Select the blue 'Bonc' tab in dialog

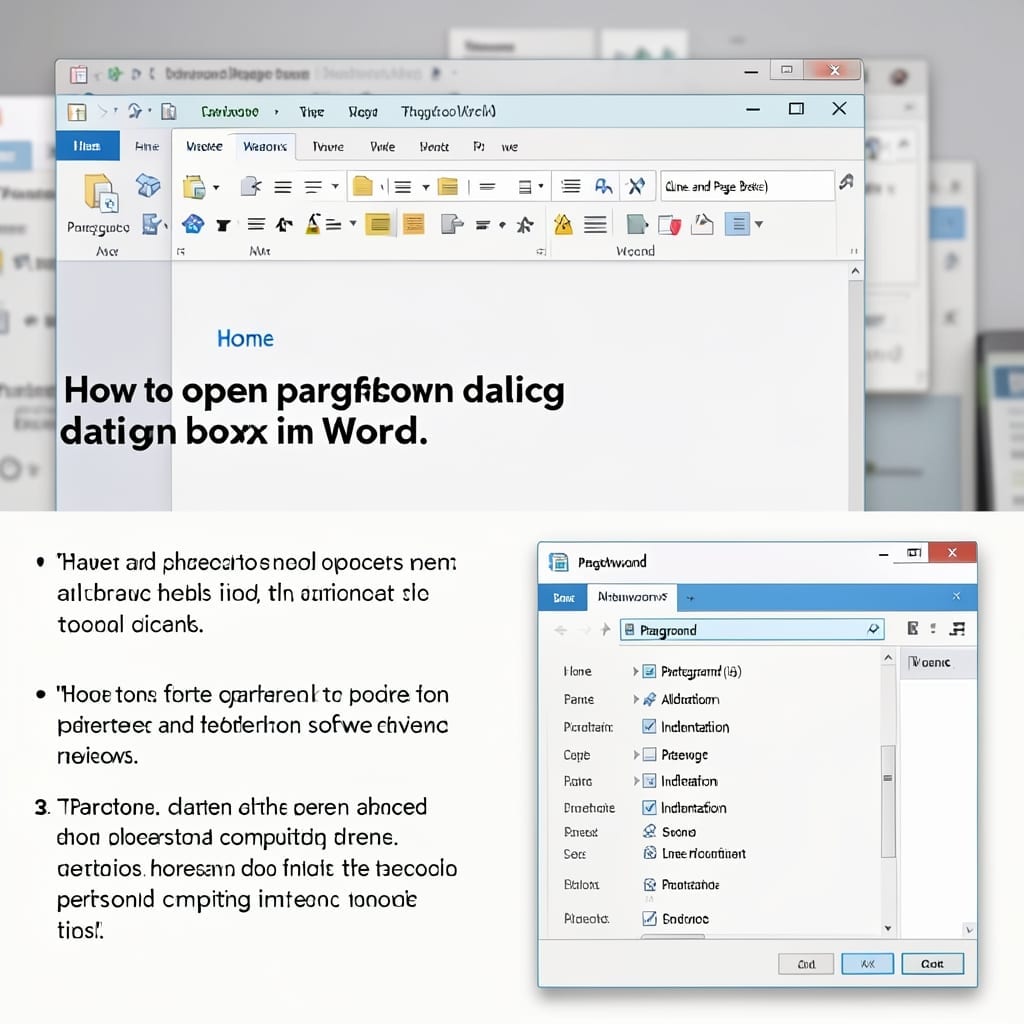563,598
